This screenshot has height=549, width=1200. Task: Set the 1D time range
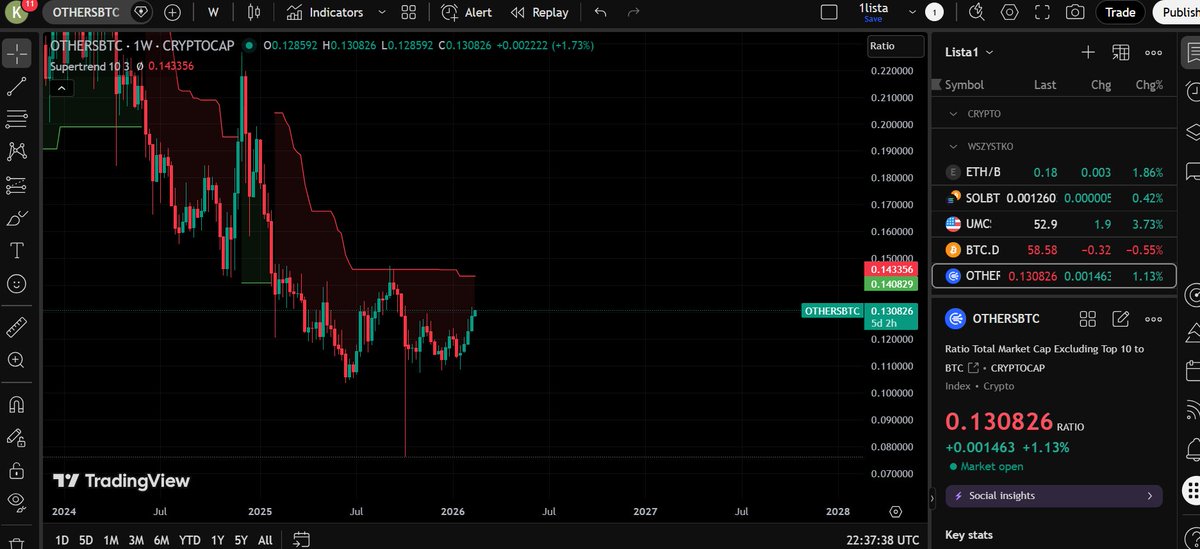pyautogui.click(x=61, y=540)
